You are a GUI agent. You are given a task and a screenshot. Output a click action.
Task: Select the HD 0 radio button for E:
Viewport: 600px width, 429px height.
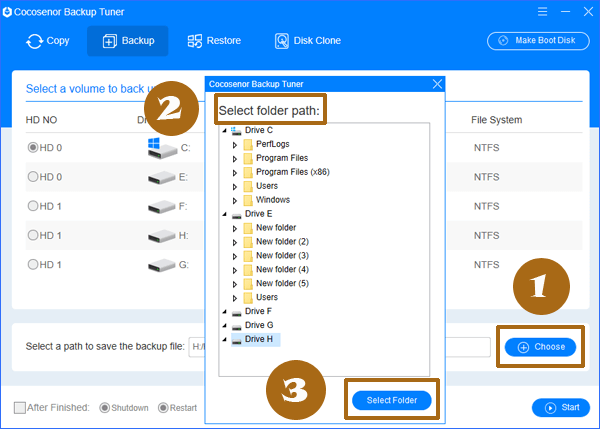tap(33, 177)
